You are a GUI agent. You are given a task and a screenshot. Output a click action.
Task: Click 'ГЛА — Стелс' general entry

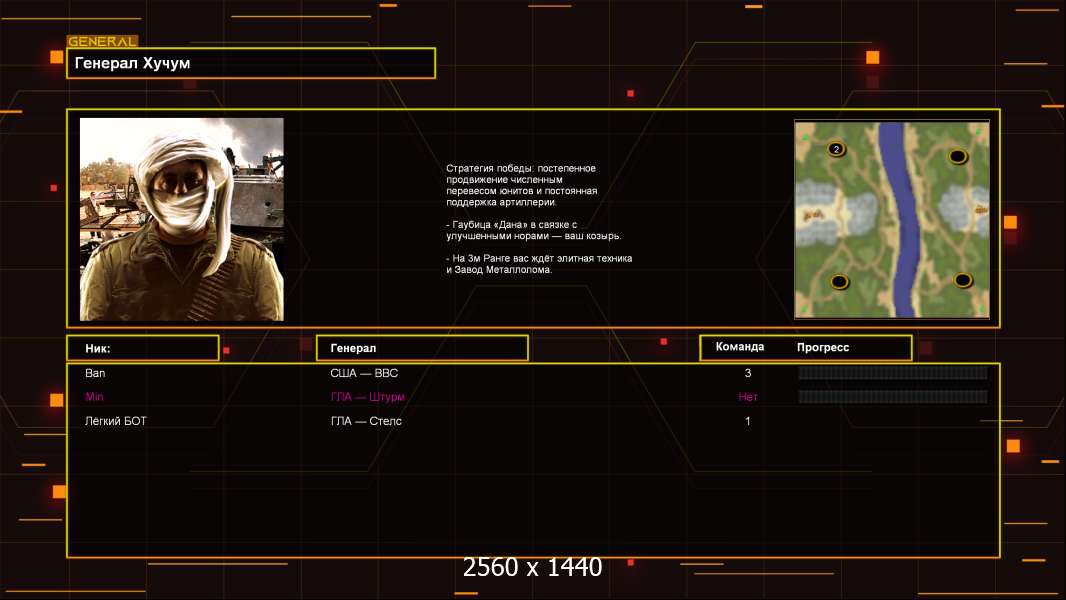coord(366,421)
